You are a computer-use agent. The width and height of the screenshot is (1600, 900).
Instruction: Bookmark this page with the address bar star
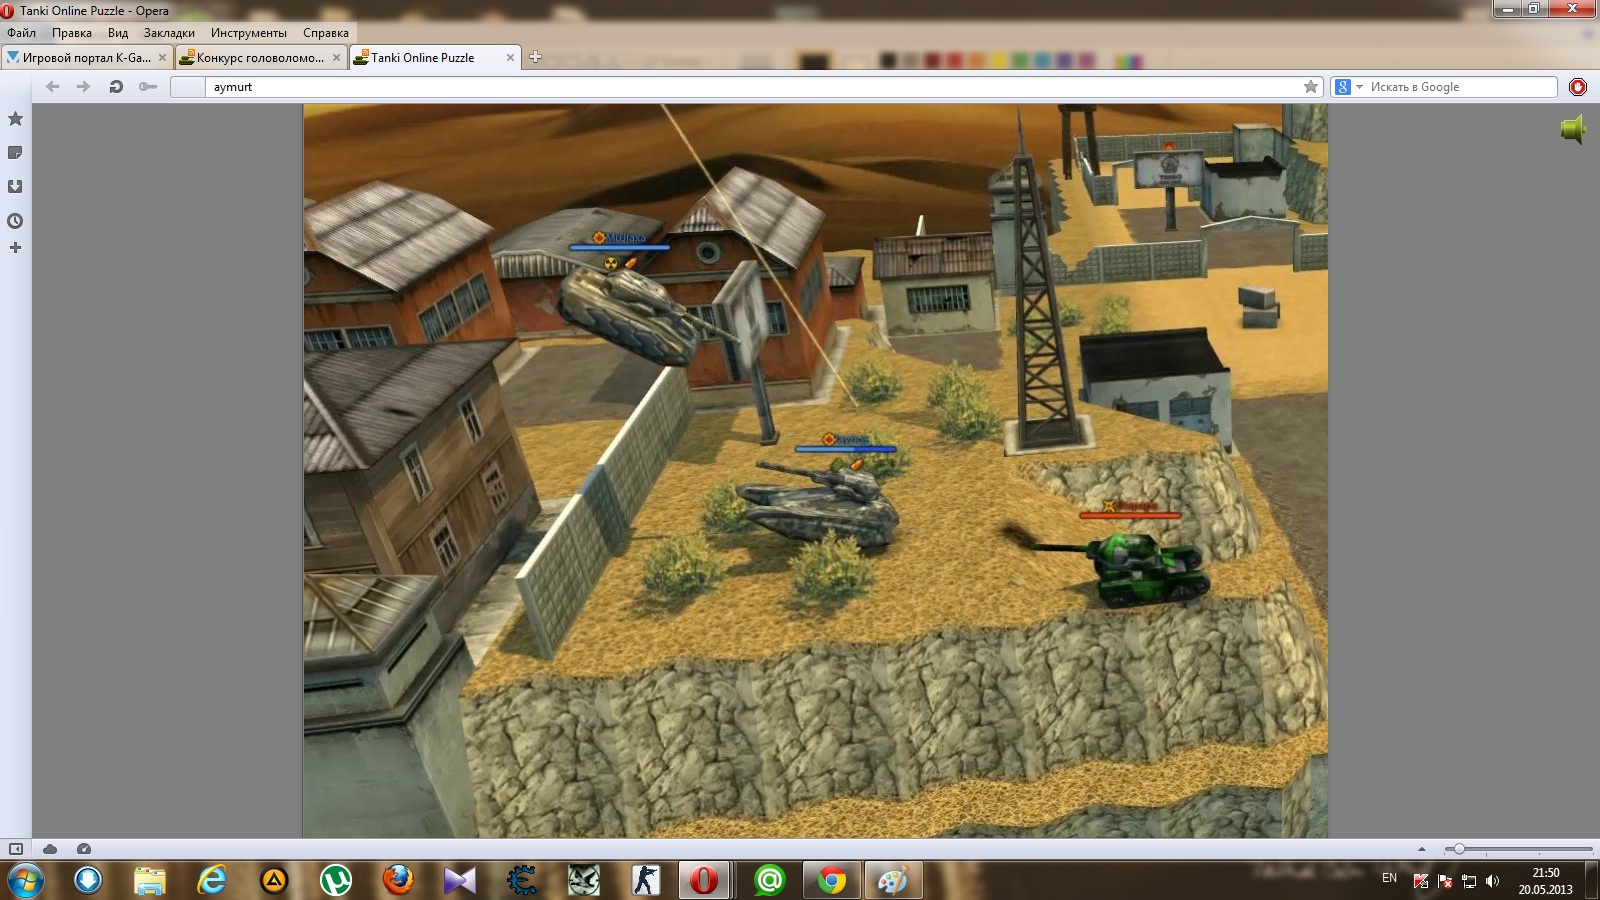[1311, 87]
